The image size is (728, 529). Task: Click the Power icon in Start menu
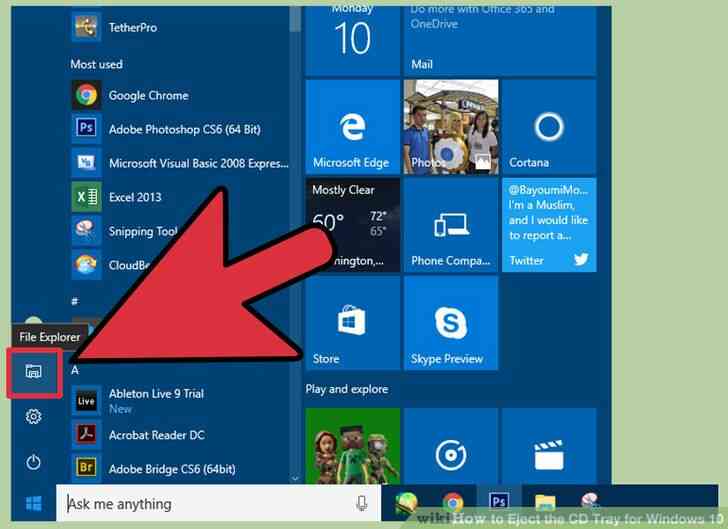coord(33,462)
